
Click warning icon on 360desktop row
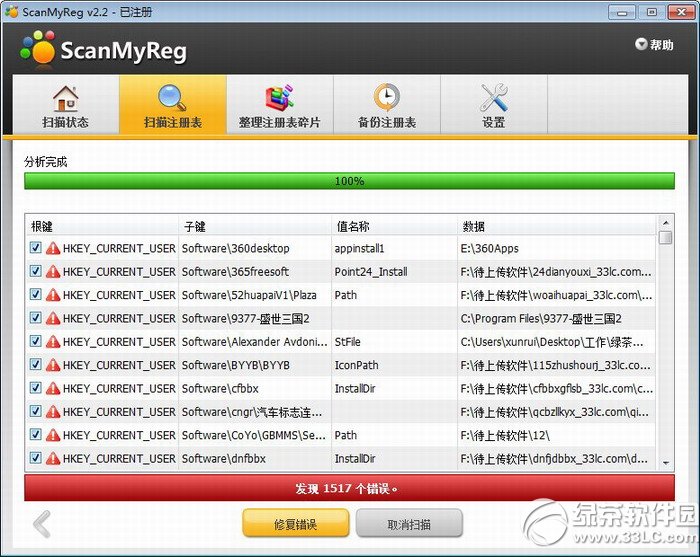pos(53,248)
